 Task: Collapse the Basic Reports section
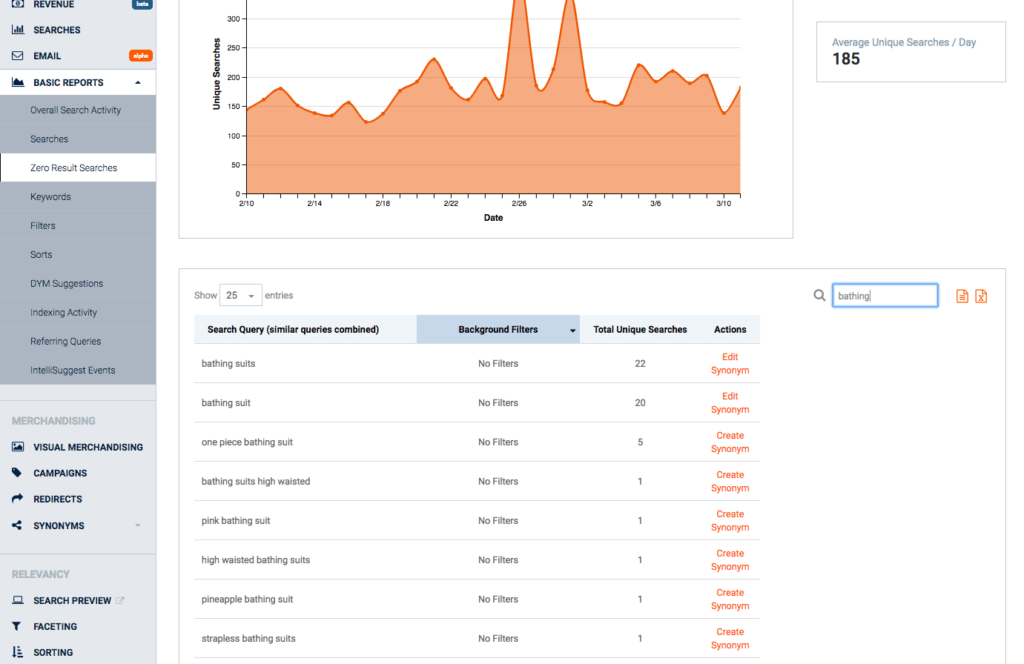(x=141, y=82)
